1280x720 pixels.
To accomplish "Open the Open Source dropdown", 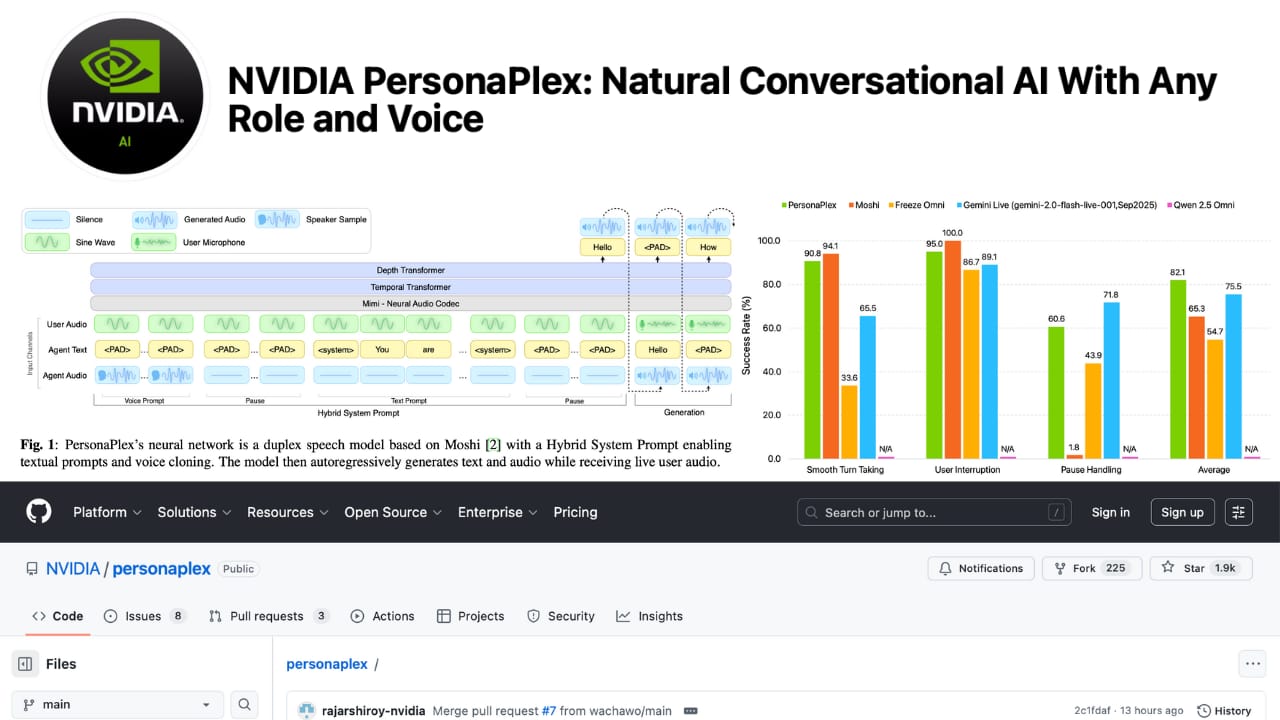I will point(393,512).
